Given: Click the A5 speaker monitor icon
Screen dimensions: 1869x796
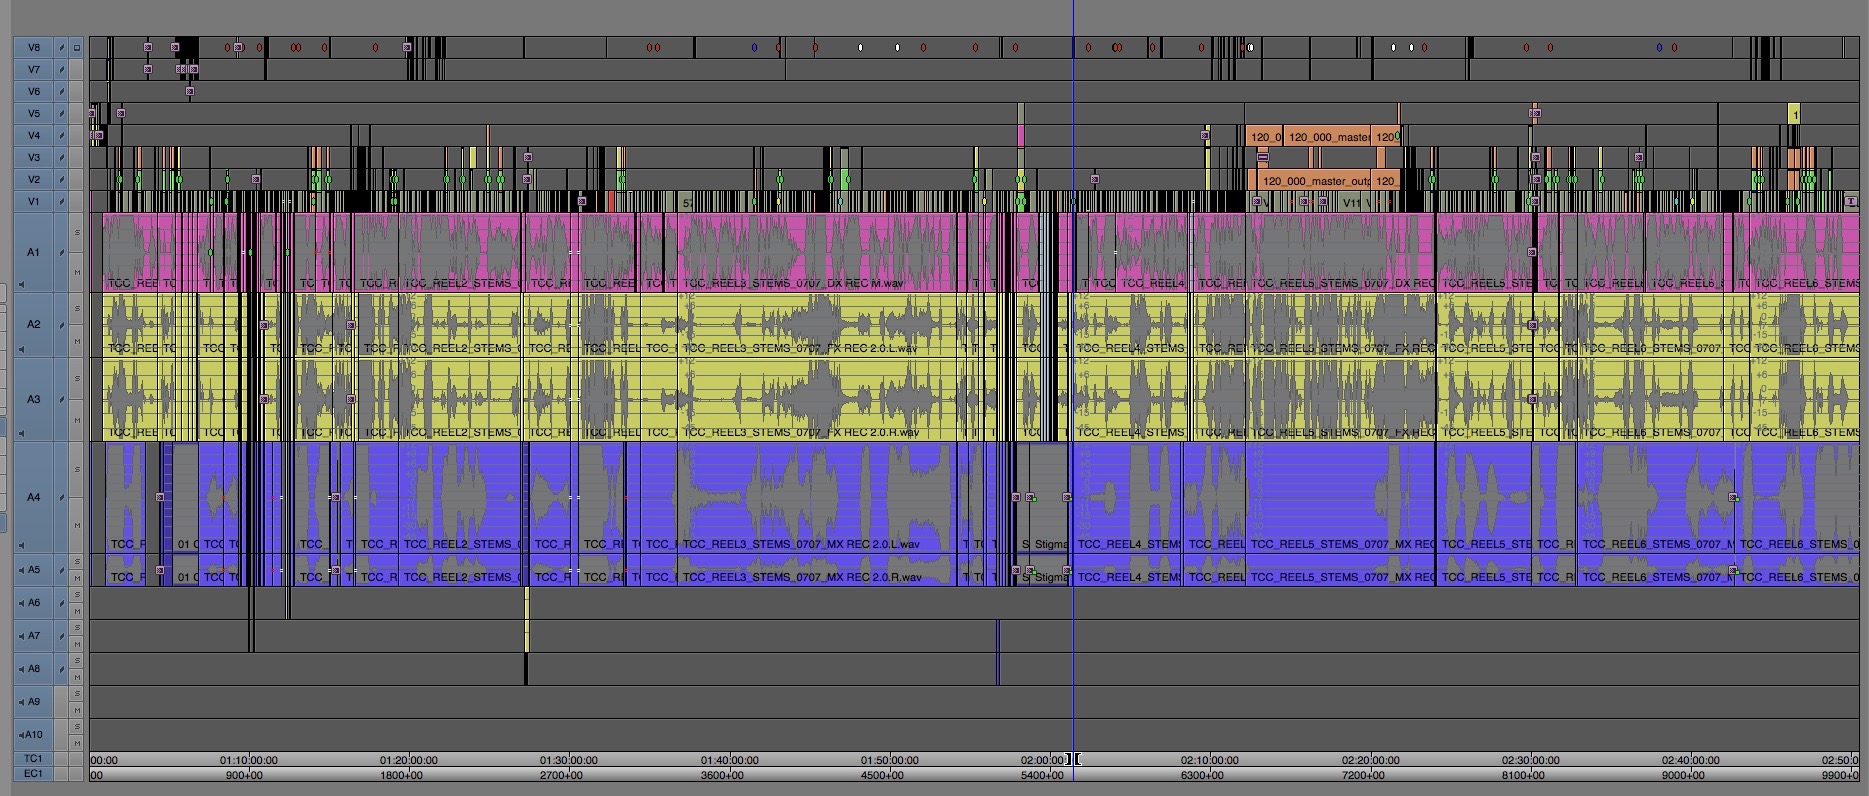Looking at the screenshot, I should click(21, 570).
